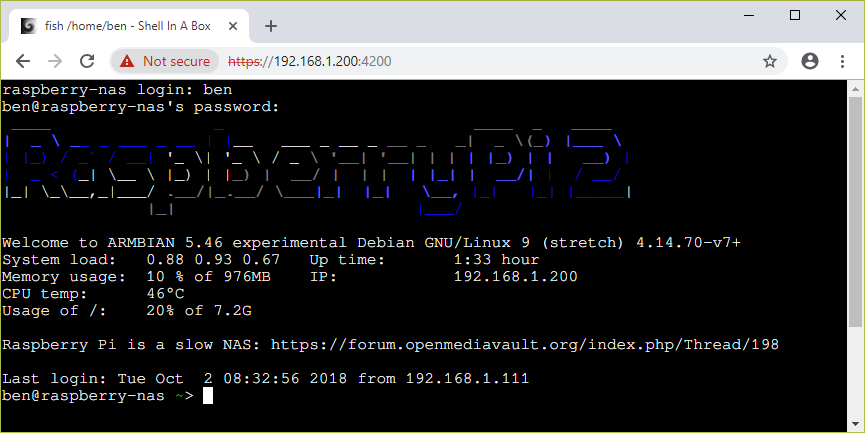Viewport: 865px width, 433px height.
Task: Bookmark this page with the star icon
Action: 770,61
